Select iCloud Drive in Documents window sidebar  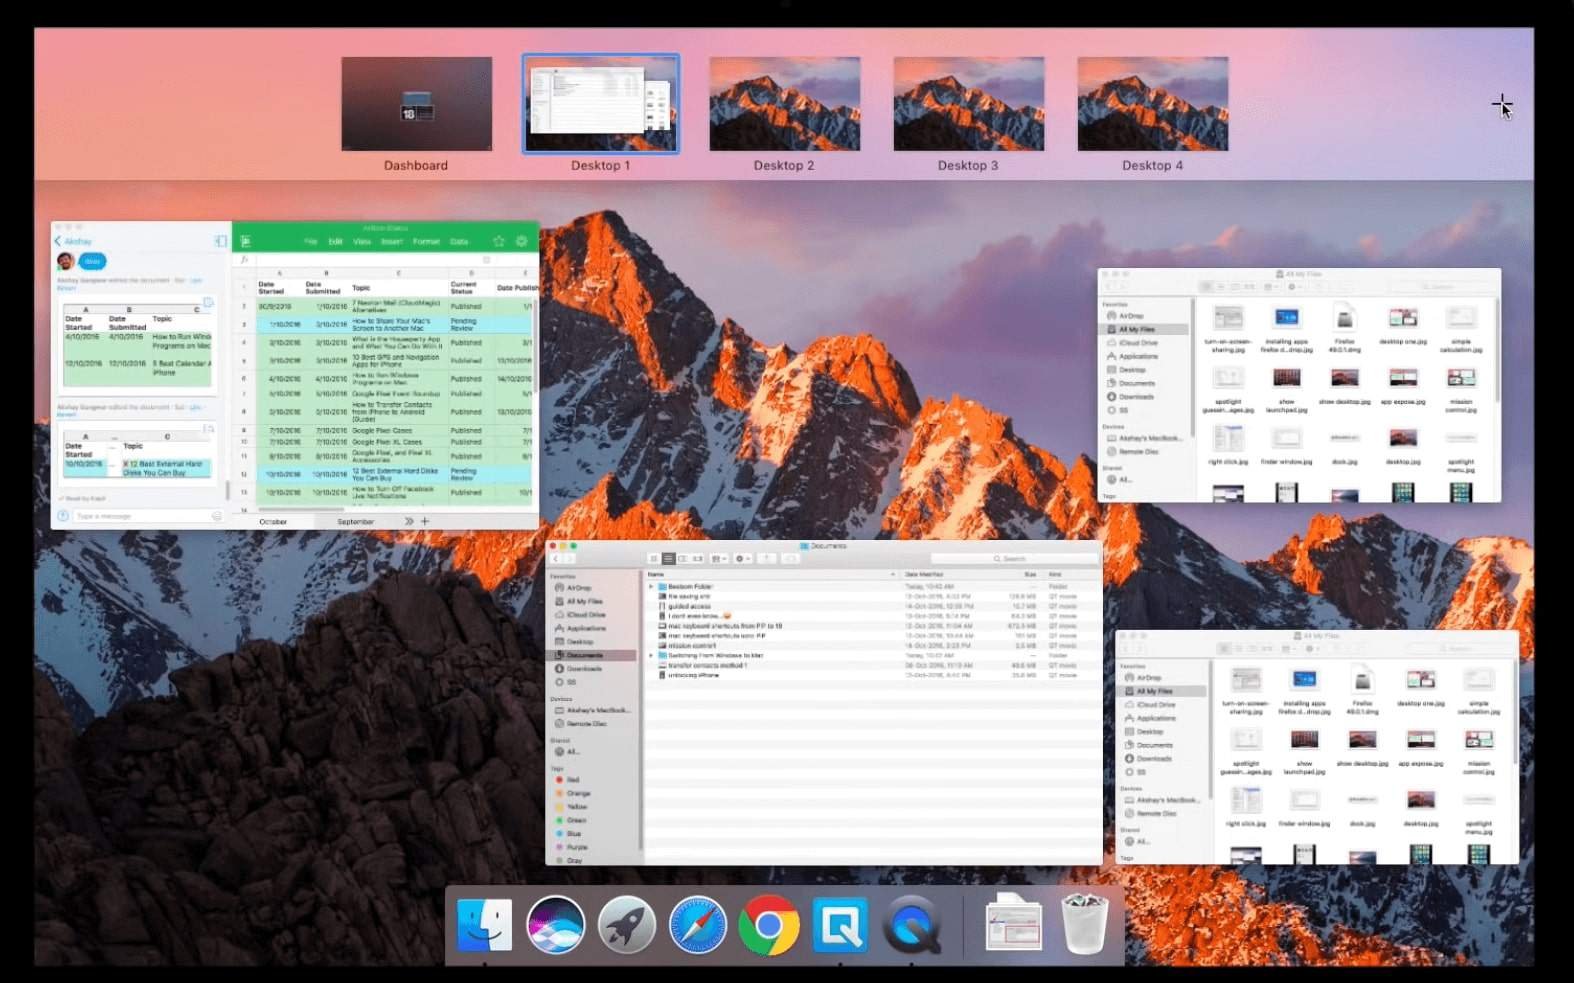pos(586,614)
